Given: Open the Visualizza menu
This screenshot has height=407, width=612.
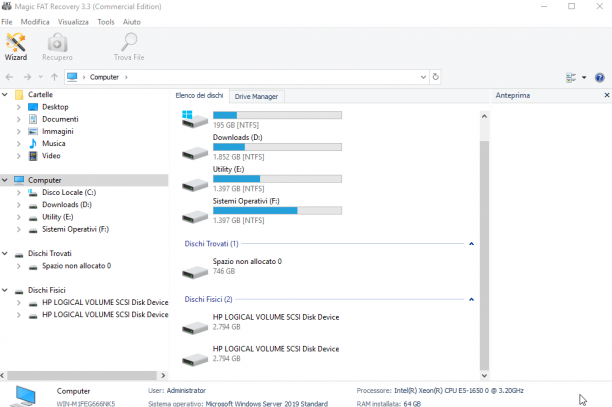Looking at the screenshot, I should tap(73, 22).
